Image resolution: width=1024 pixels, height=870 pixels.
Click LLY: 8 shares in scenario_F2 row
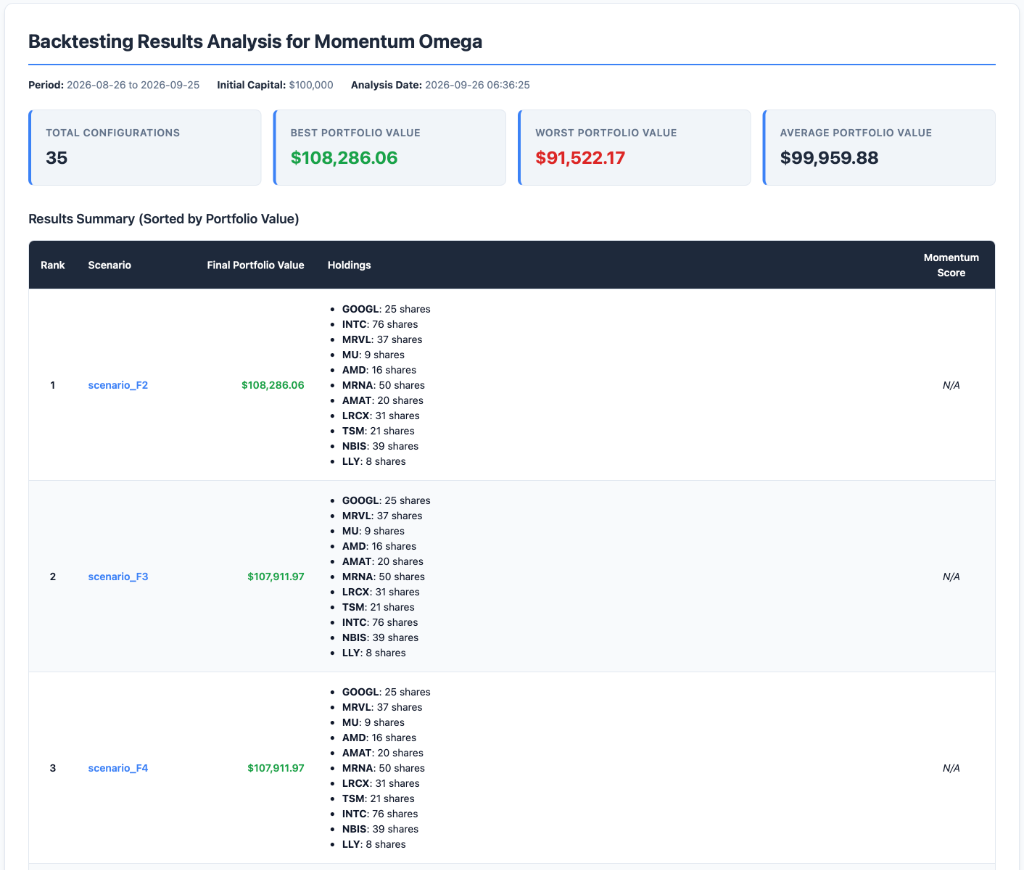pos(374,462)
